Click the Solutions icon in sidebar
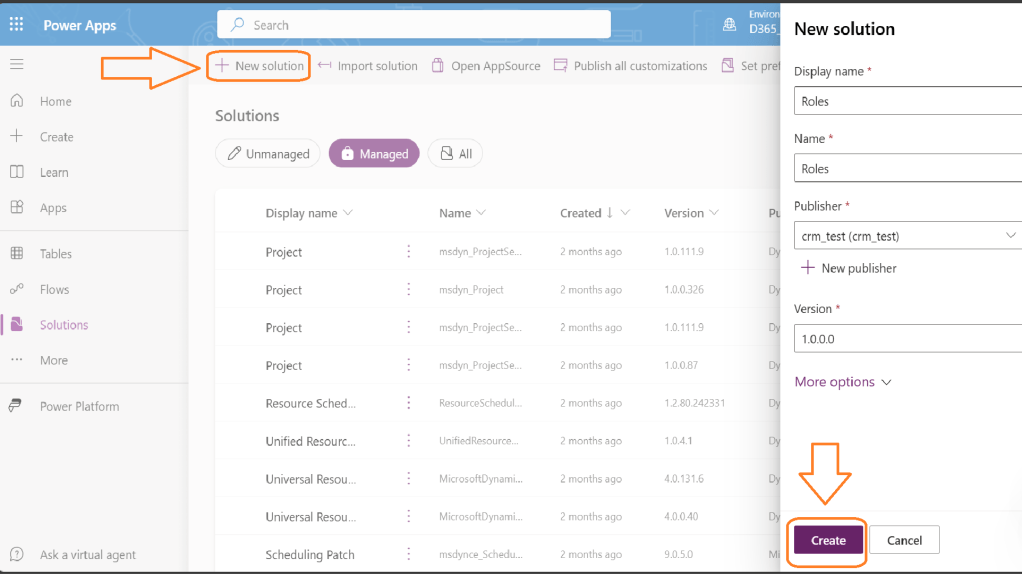1022x575 pixels. [x=17, y=324]
